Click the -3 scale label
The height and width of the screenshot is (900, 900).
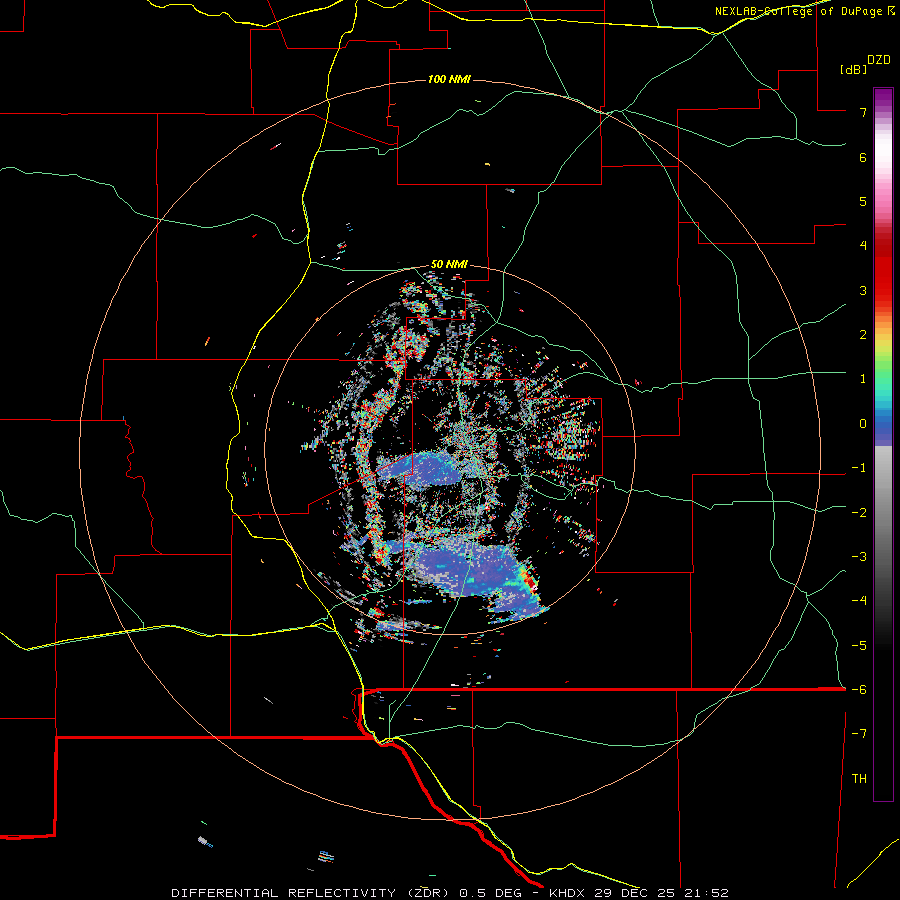[859, 557]
